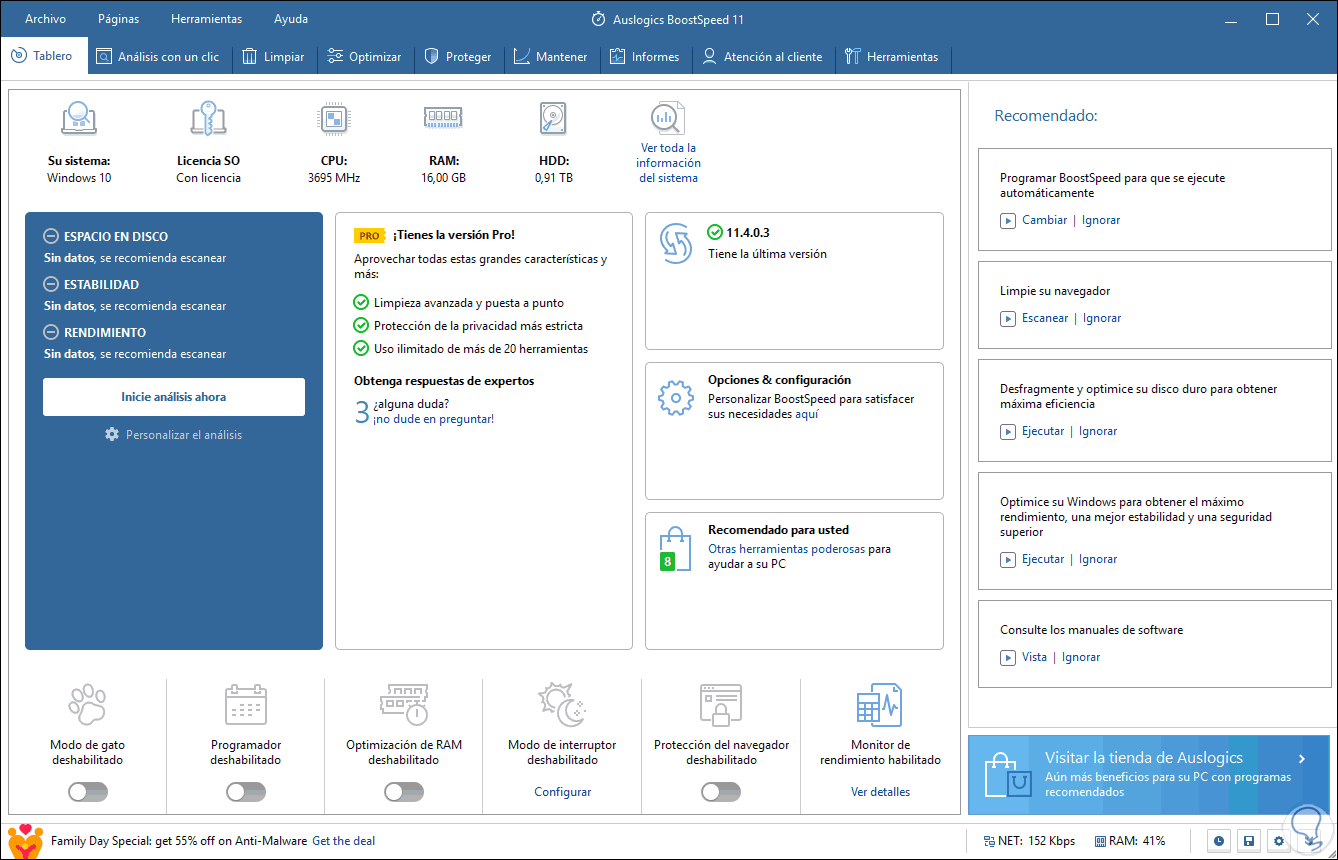Viewport: 1338px width, 860px height.
Task: Click the calendar icon above Programador
Action: coord(245,704)
